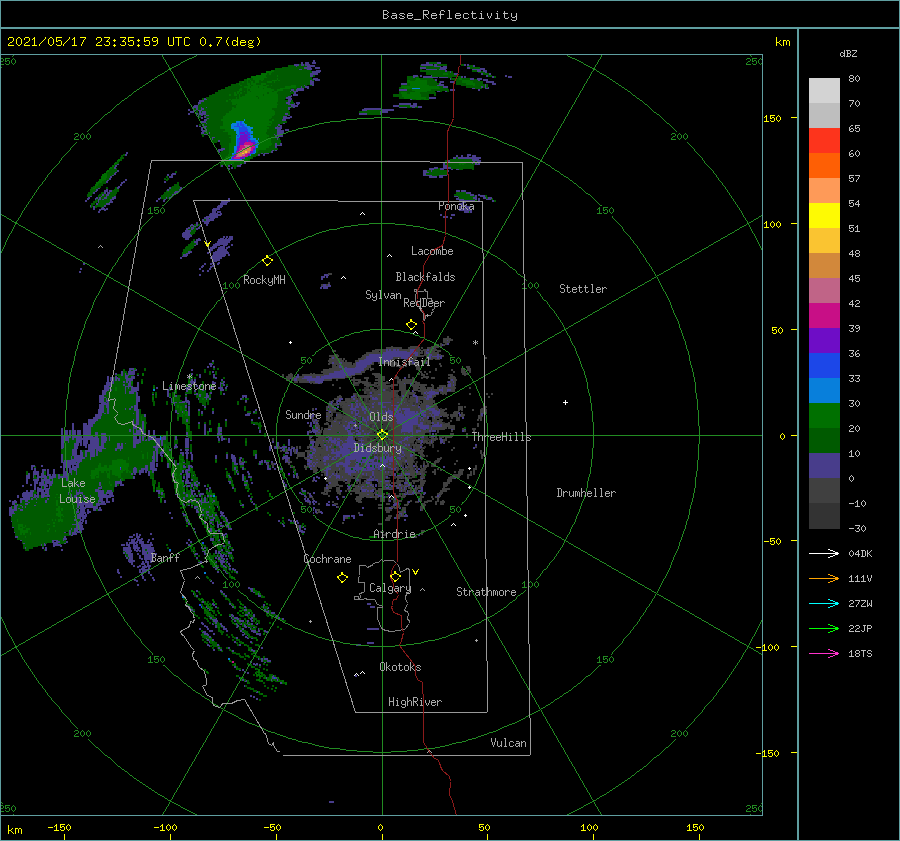Click the Olds label
This screenshot has width=900, height=841.
(x=381, y=416)
